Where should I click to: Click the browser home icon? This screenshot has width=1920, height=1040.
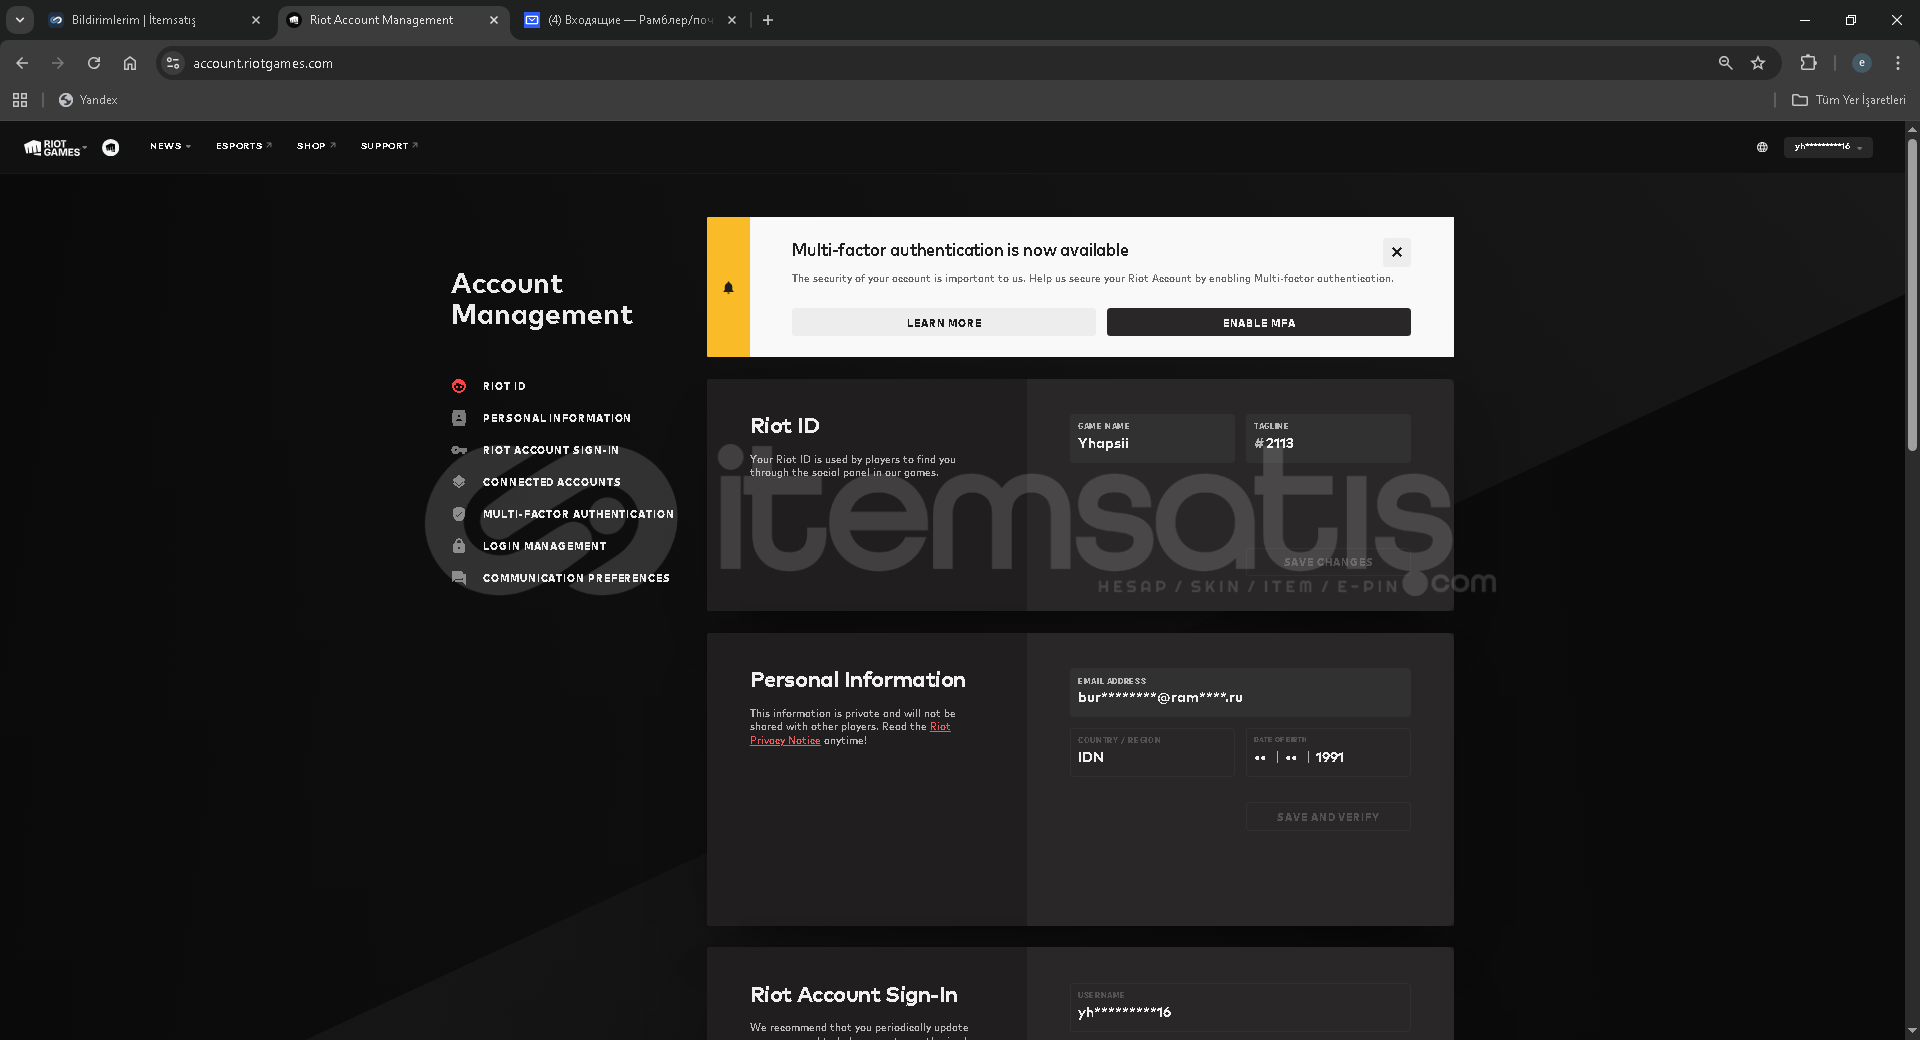pos(130,63)
